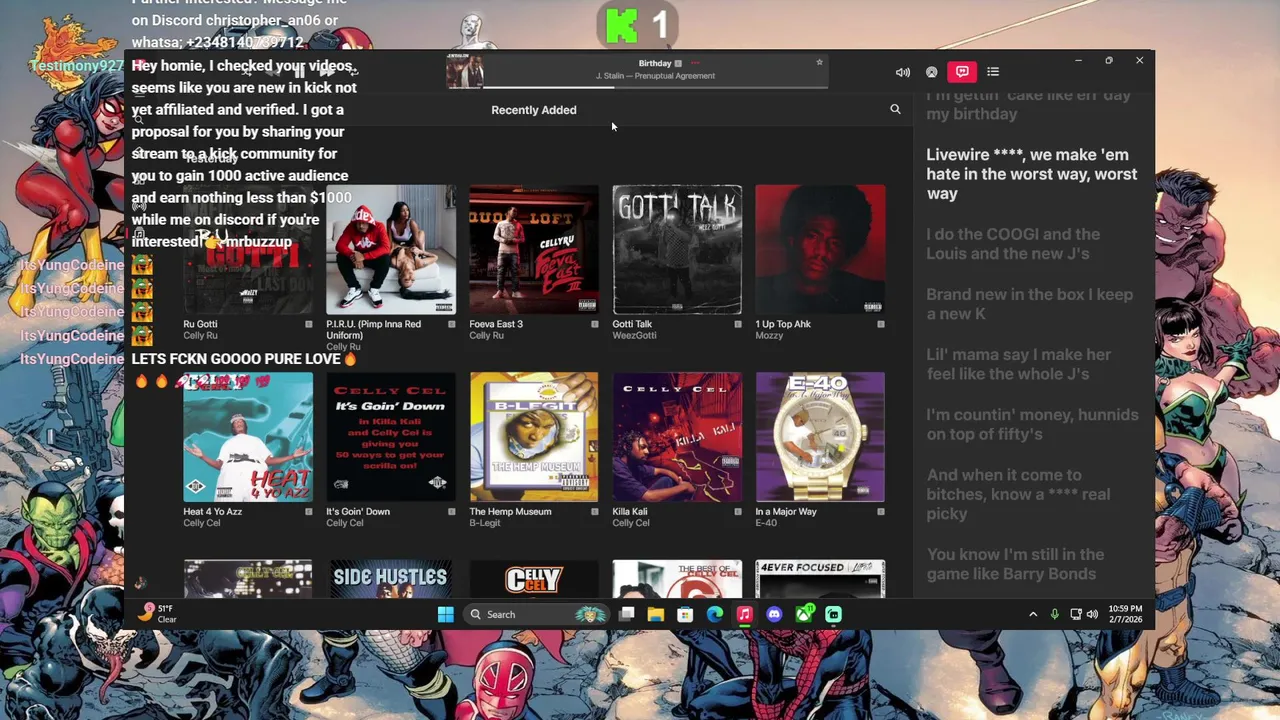Open Task View from the taskbar
Screen dimensions: 1280x720
tap(627, 614)
